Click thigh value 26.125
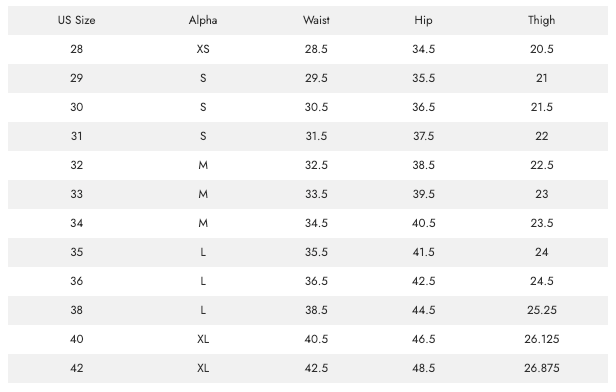The width and height of the screenshot is (616, 392). [541, 339]
